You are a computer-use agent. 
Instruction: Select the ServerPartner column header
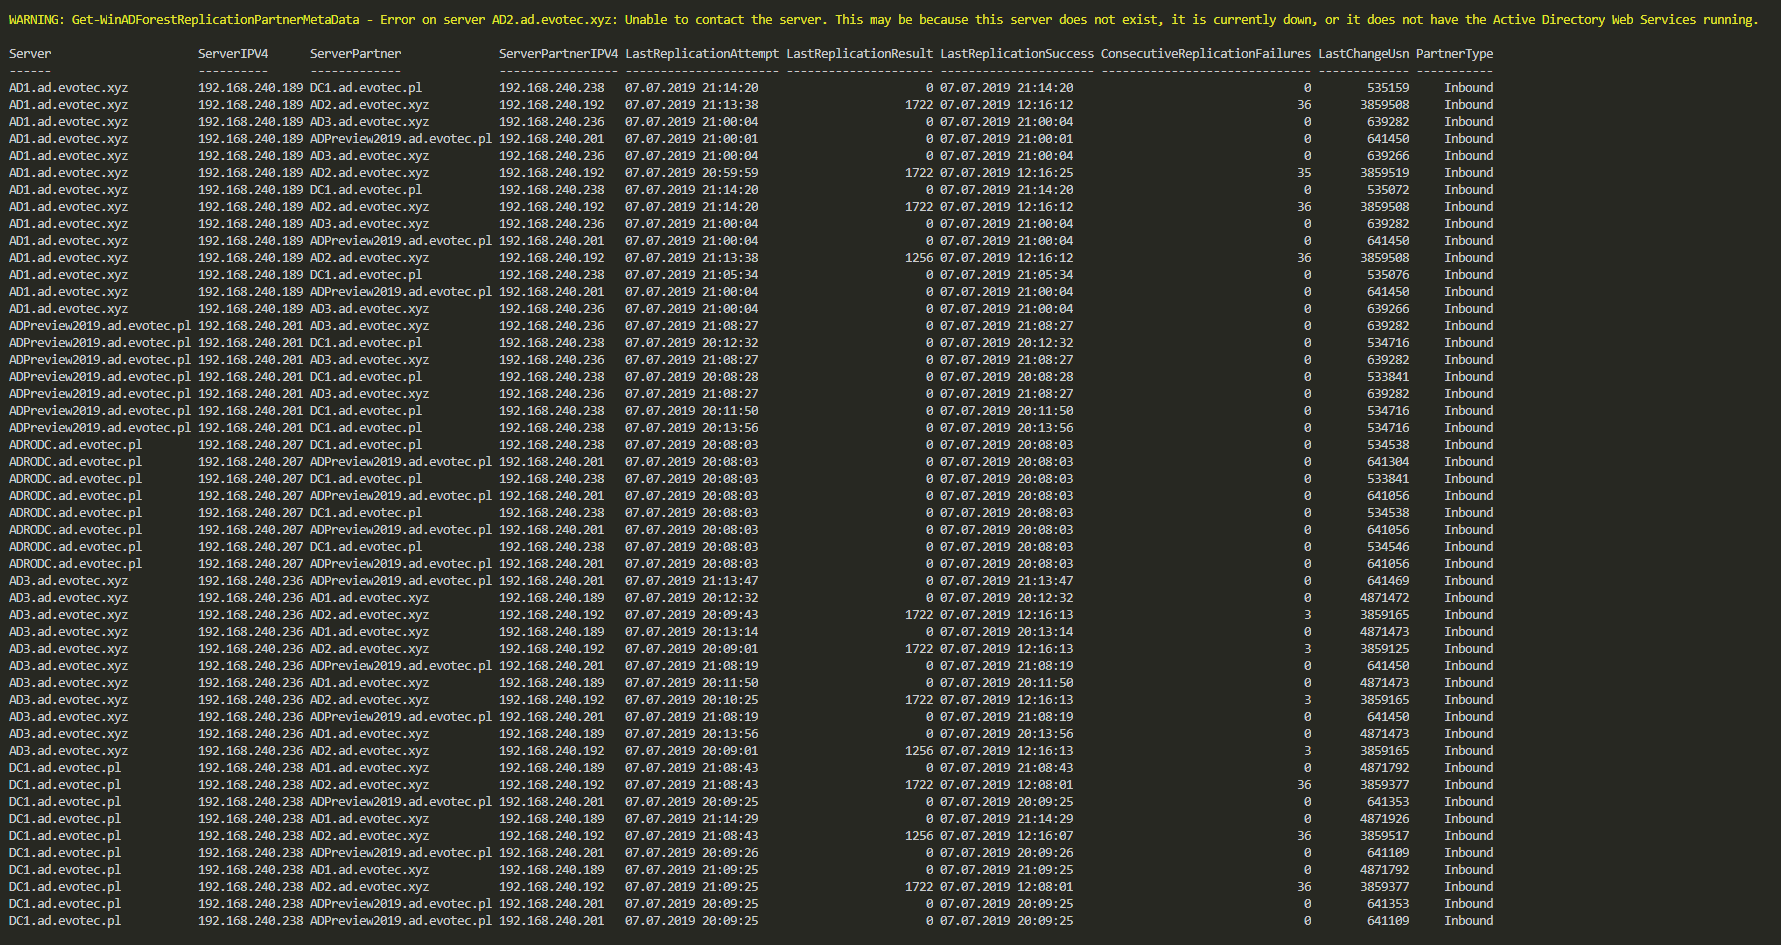(x=355, y=54)
